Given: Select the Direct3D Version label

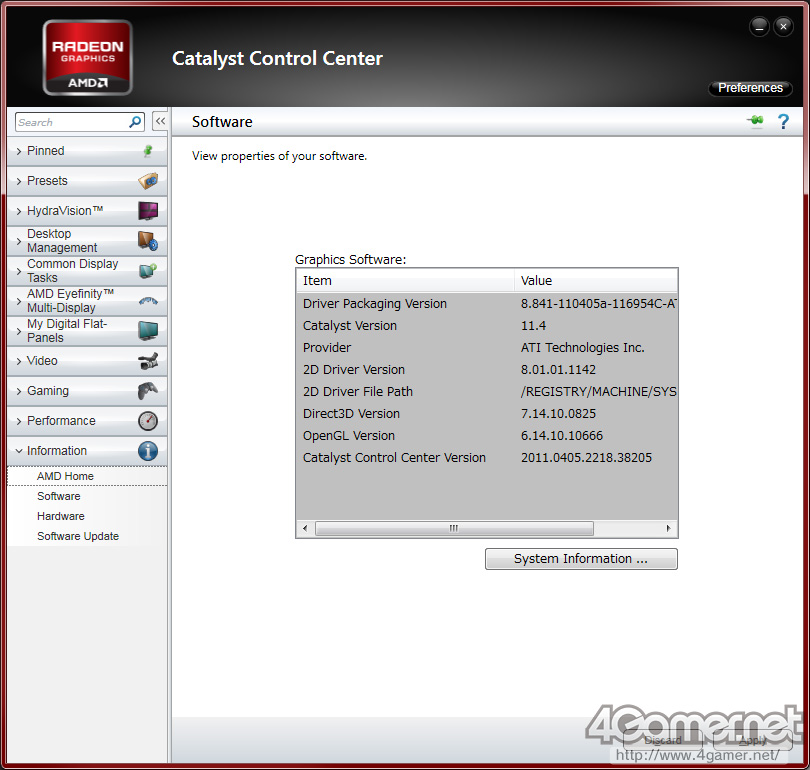Looking at the screenshot, I should (x=351, y=414).
